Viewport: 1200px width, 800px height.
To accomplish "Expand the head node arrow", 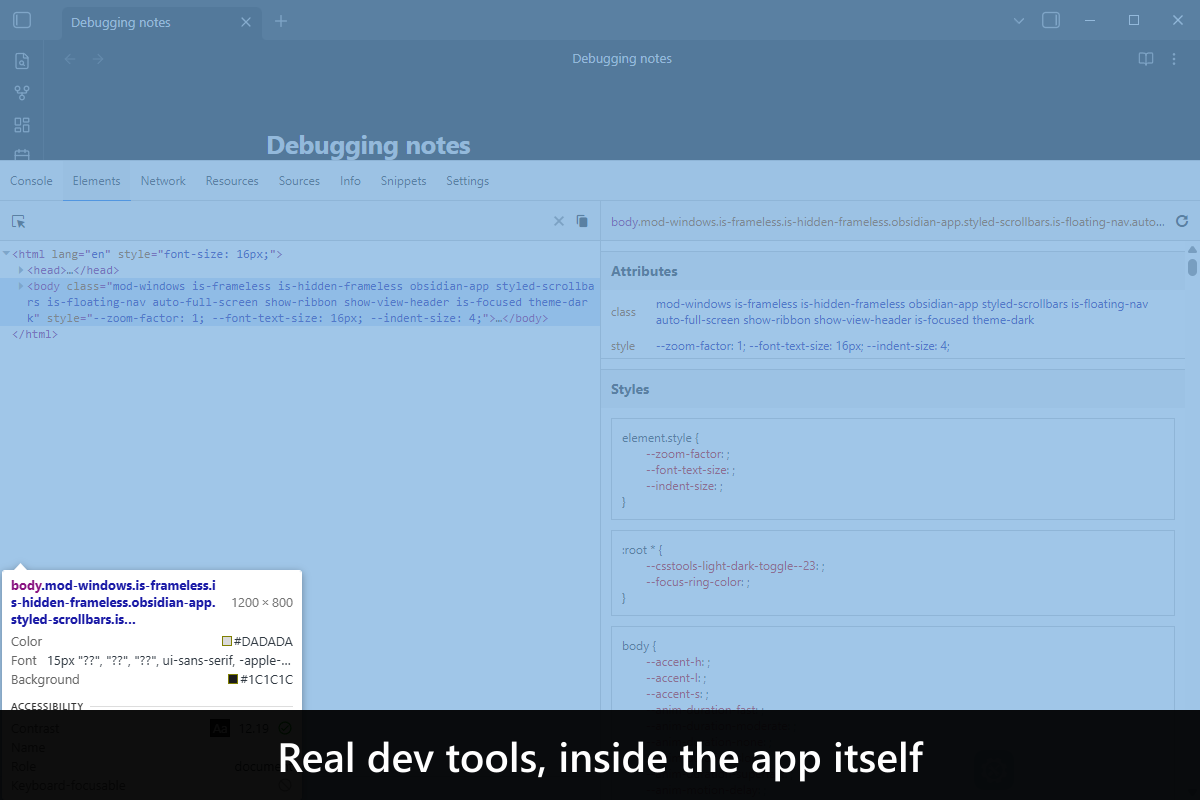I will click(x=22, y=270).
